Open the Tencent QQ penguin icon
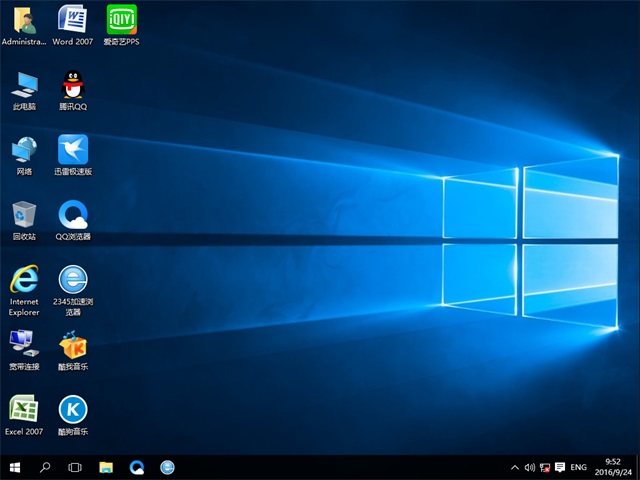This screenshot has width=640, height=480. tap(72, 85)
